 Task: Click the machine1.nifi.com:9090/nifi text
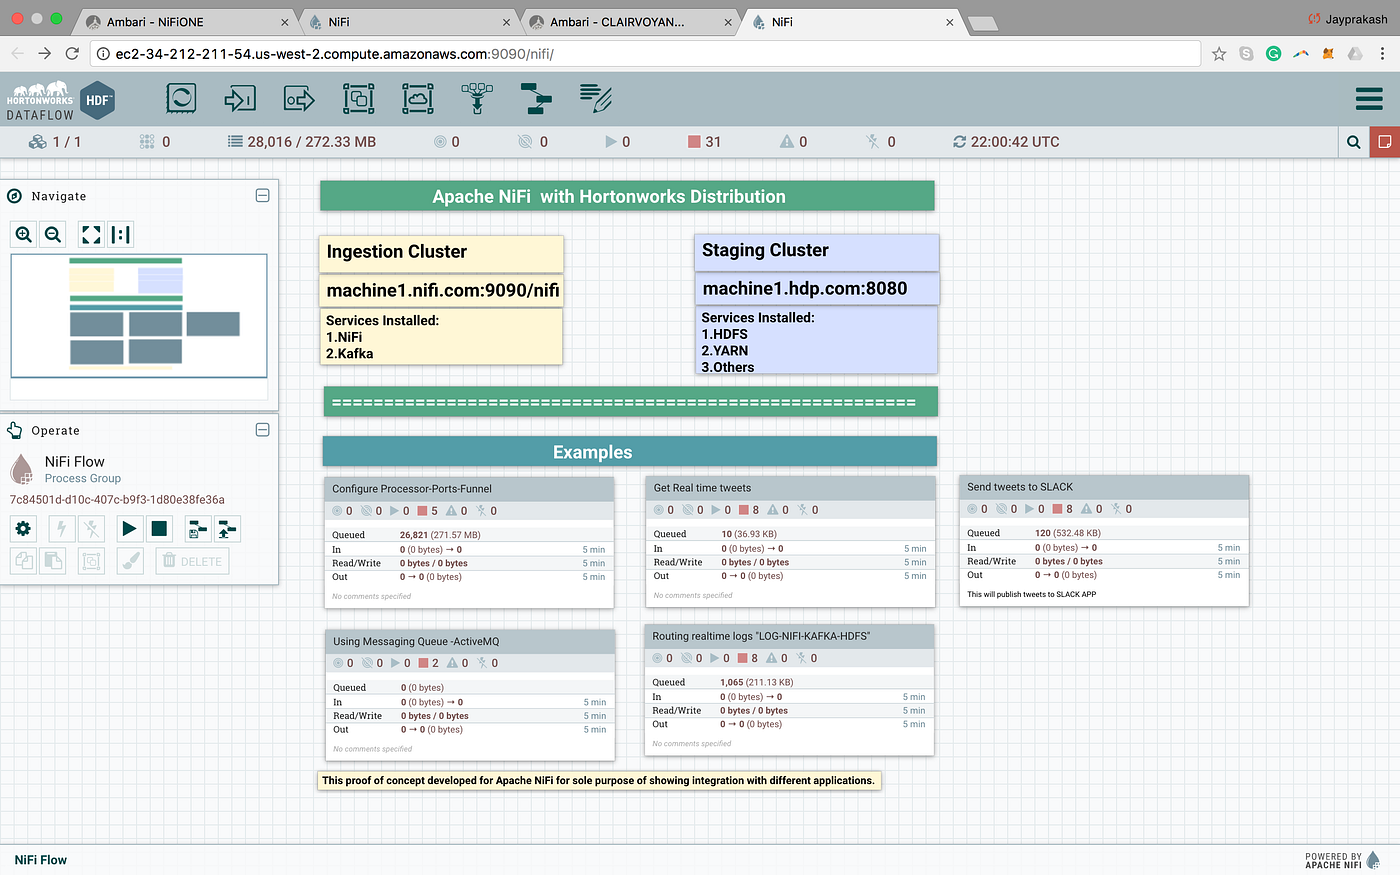pos(443,290)
